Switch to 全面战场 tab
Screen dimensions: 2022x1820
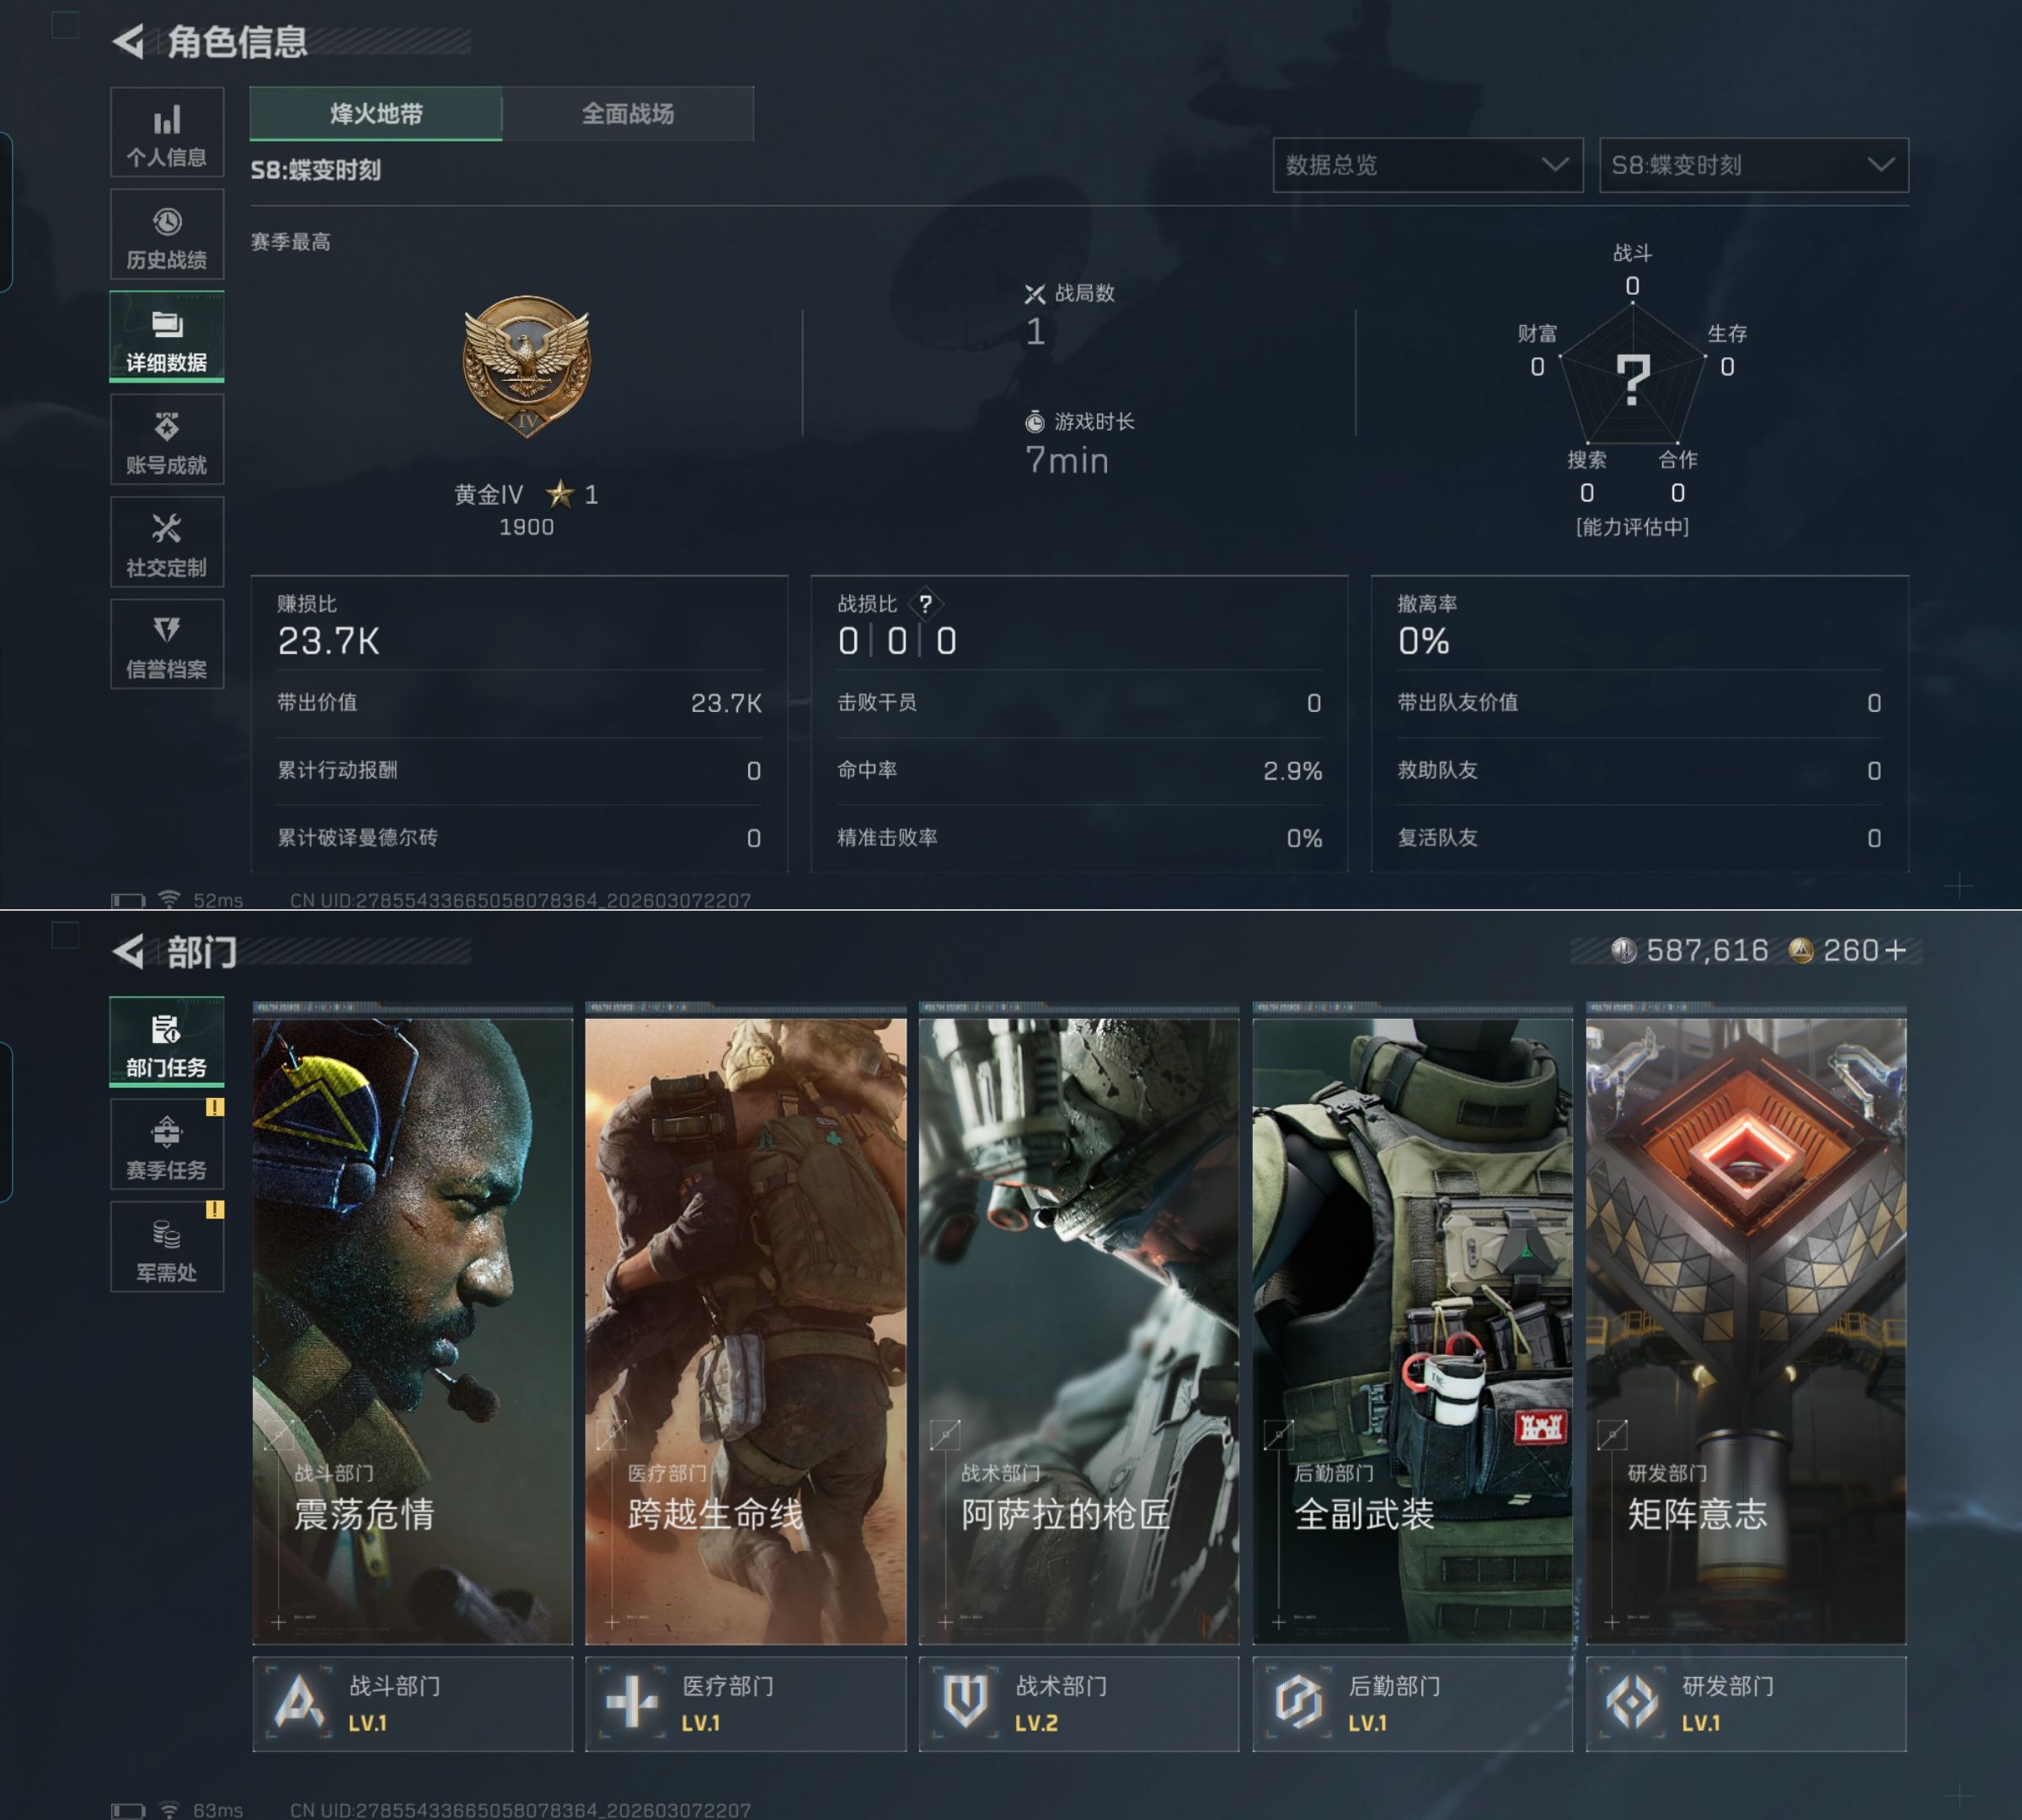[627, 114]
